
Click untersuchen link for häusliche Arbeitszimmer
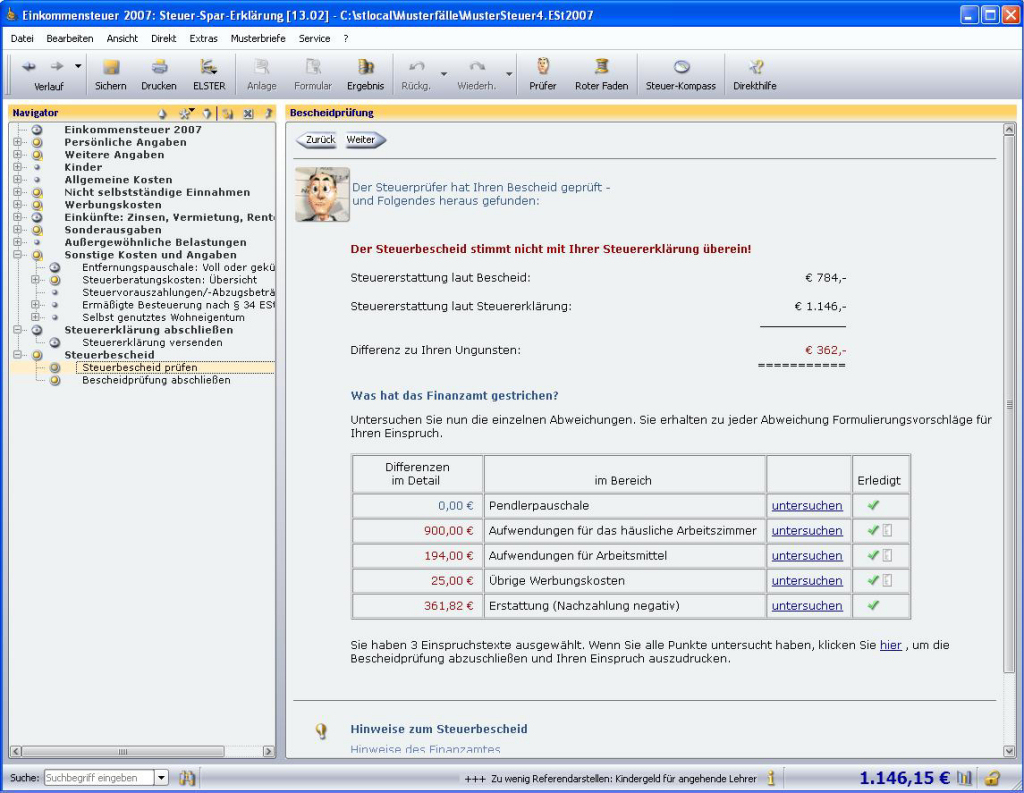[807, 530]
